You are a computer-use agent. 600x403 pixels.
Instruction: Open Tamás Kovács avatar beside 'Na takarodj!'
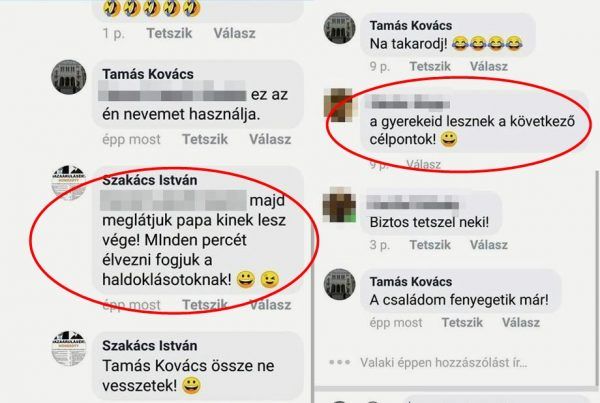click(339, 28)
